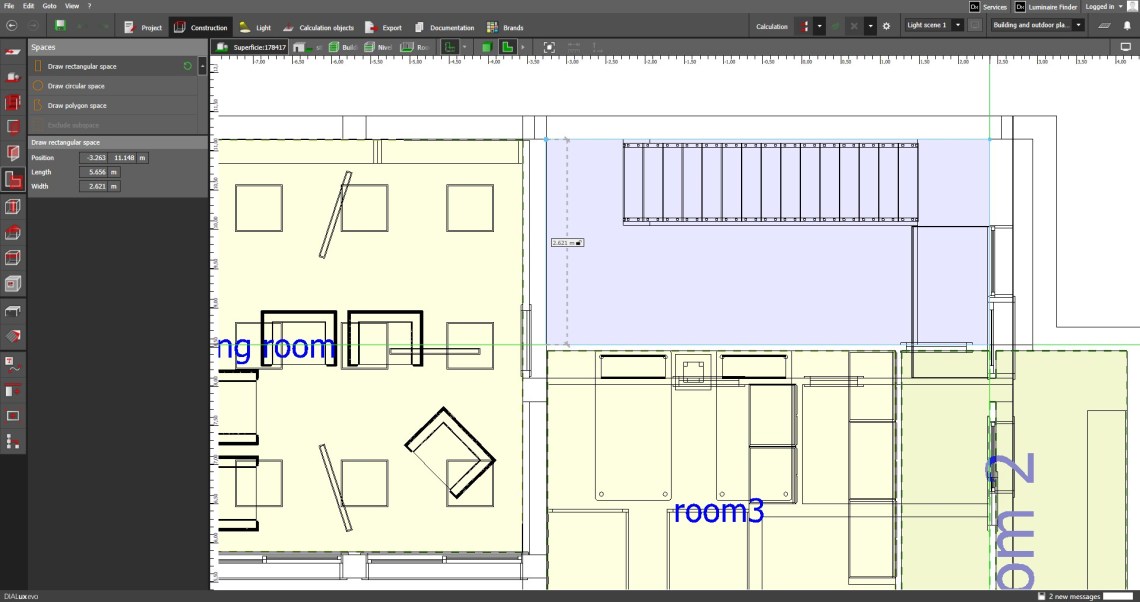Toggle the 3D green cube view
The height and width of the screenshot is (602, 1140).
[x=487, y=47]
